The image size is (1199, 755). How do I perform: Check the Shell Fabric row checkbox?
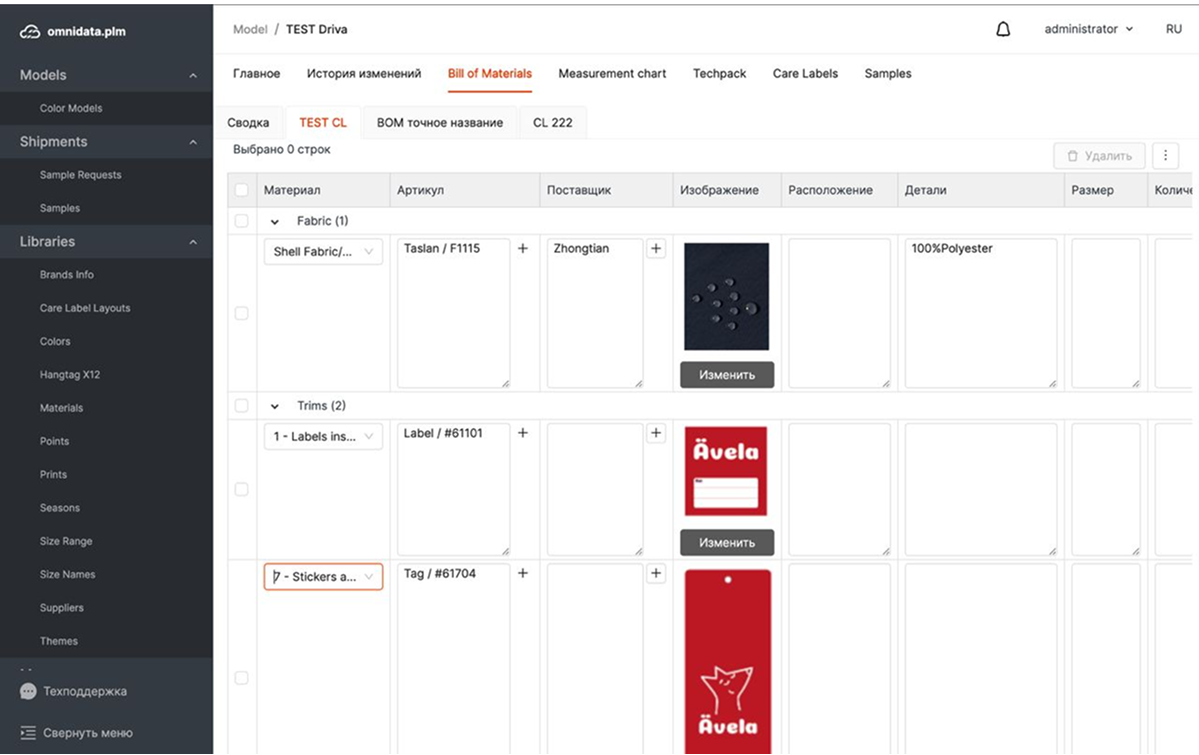click(x=241, y=313)
